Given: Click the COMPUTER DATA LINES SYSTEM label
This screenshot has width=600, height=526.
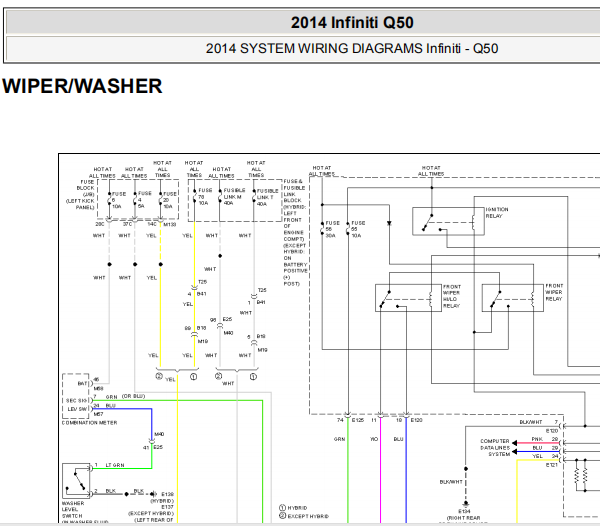Looking at the screenshot, I should 495,448.
